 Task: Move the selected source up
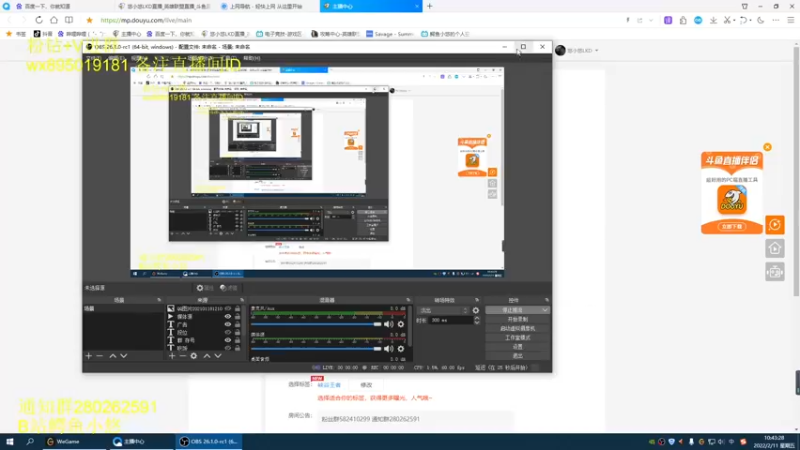pyautogui.click(x=207, y=356)
